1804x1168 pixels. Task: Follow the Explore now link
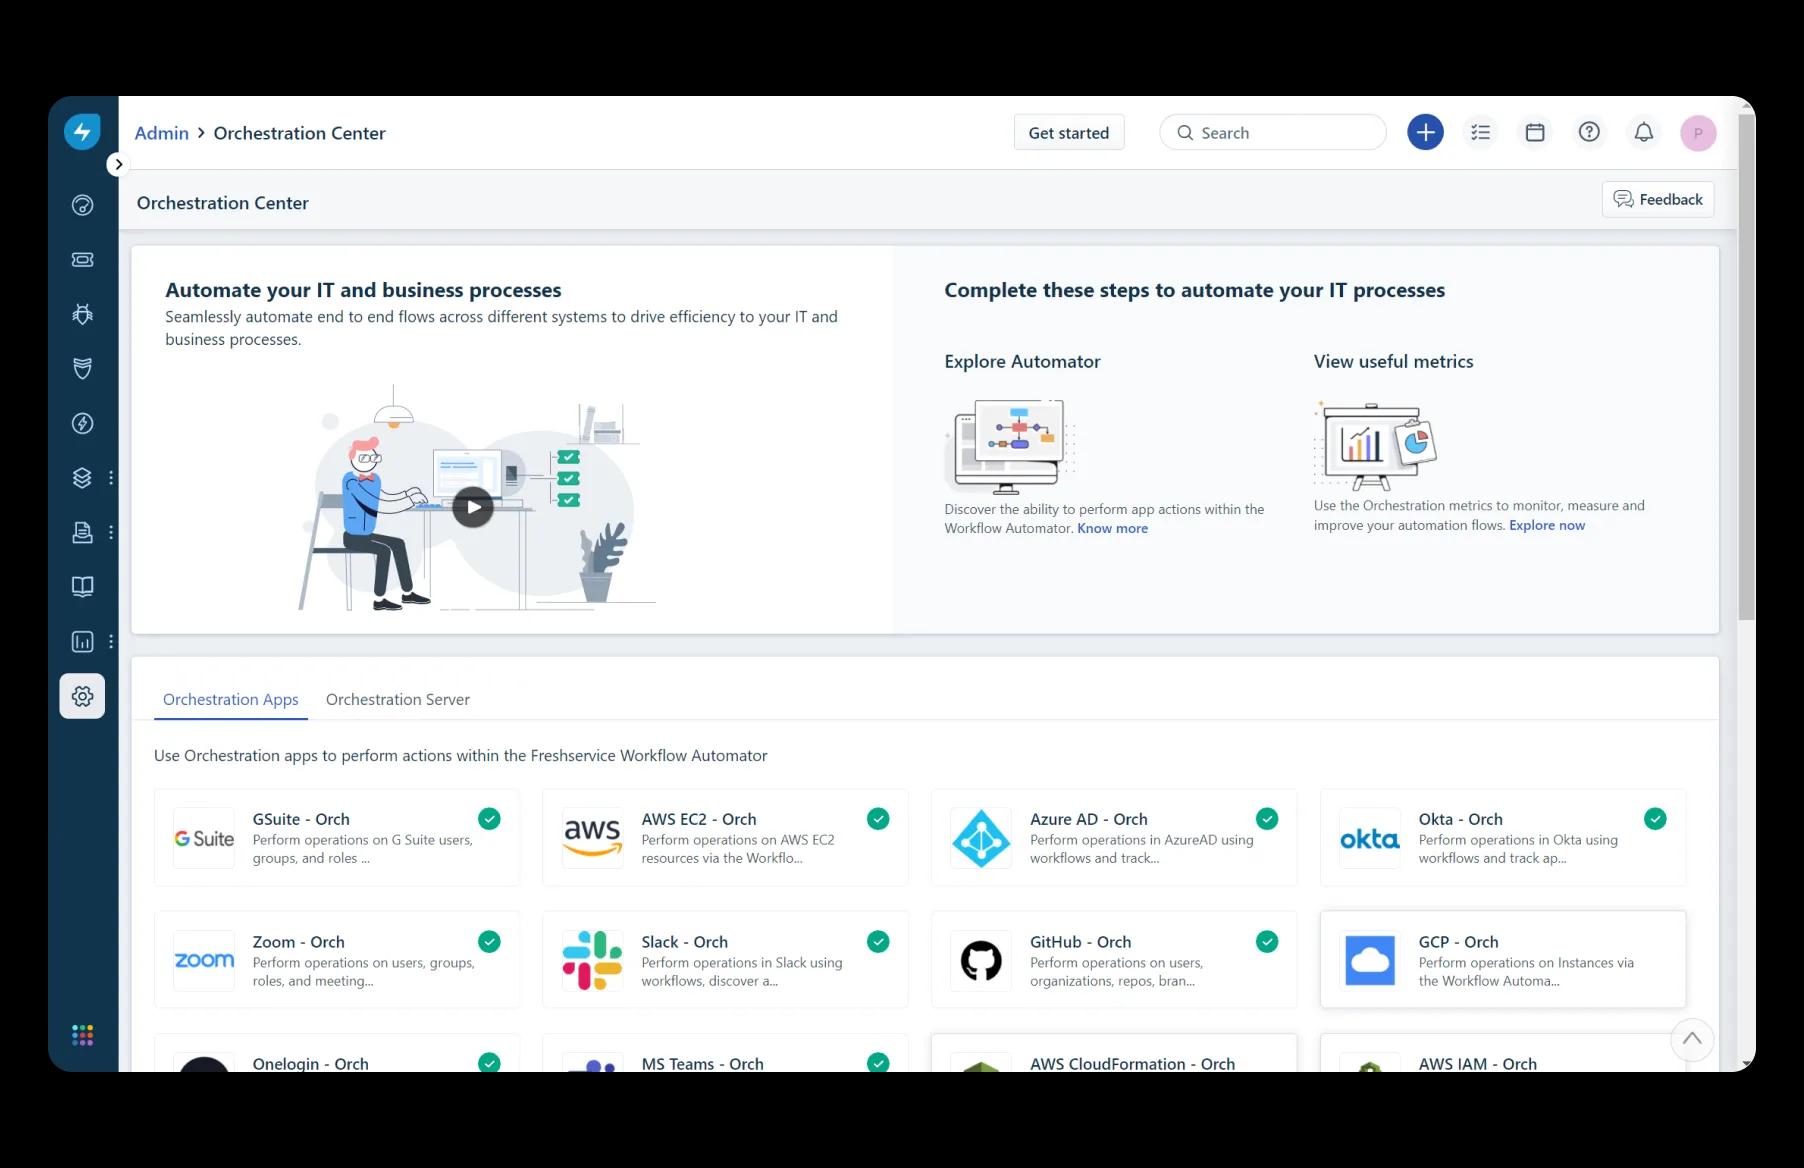pos(1547,525)
